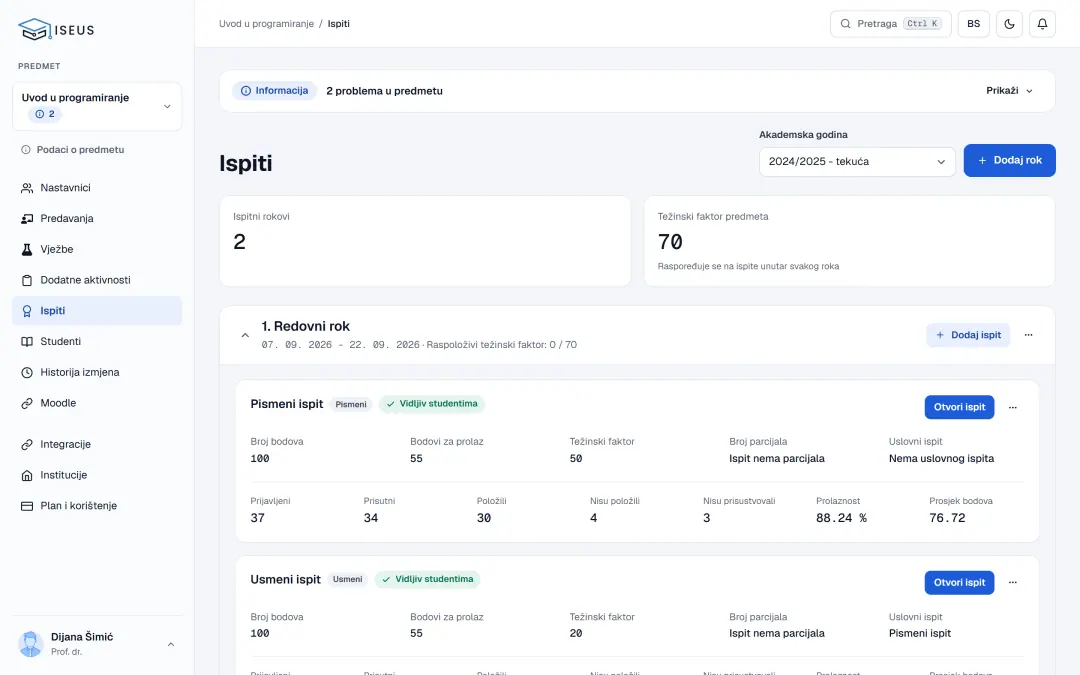
Task: Click the Težinski faktor predmeta value 70
Action: 670,242
